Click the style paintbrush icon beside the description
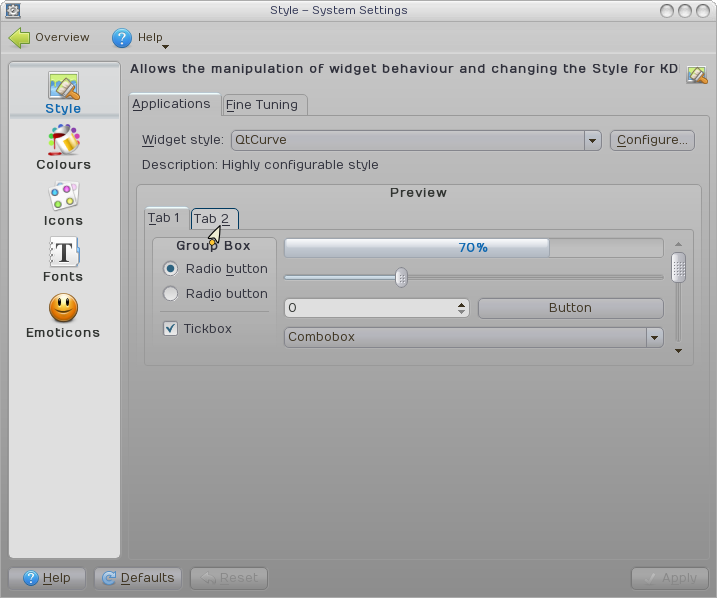The image size is (717, 598). [696, 75]
